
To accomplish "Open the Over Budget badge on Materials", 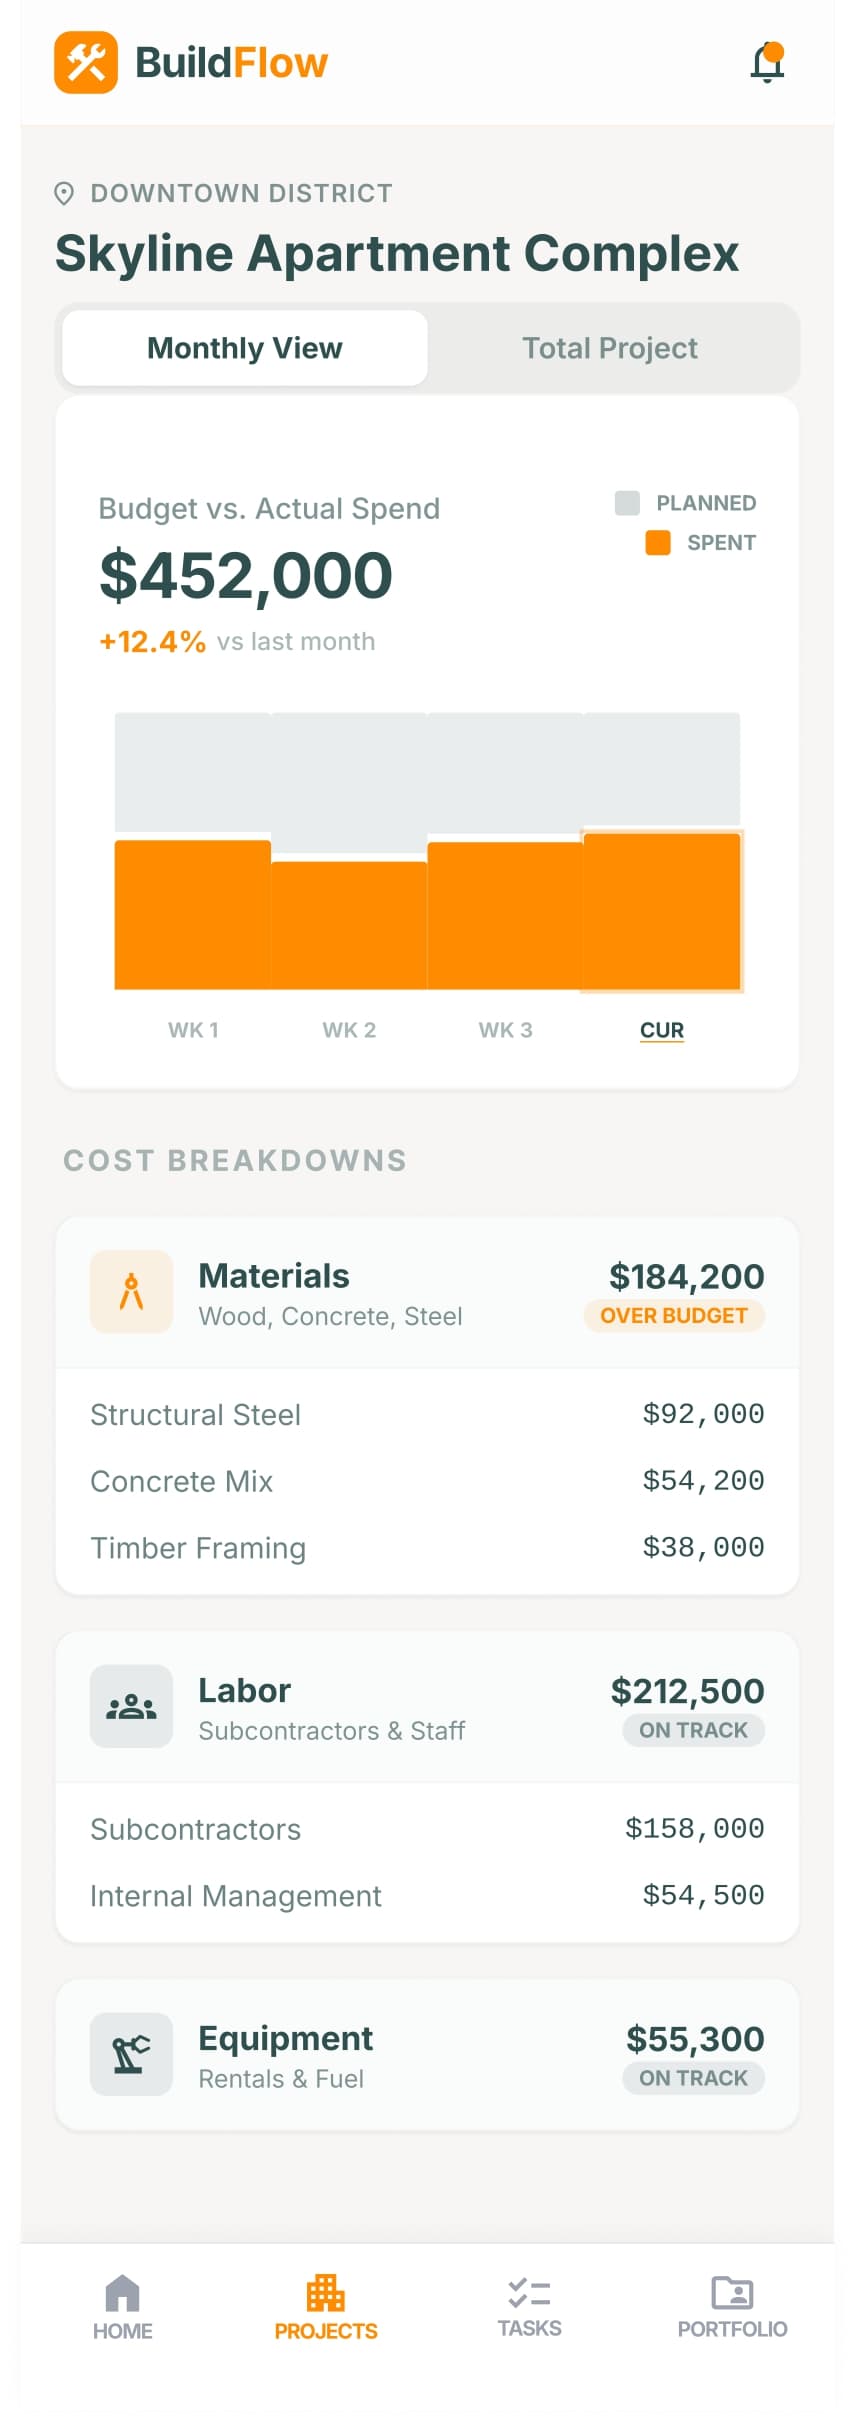I will click(673, 1315).
